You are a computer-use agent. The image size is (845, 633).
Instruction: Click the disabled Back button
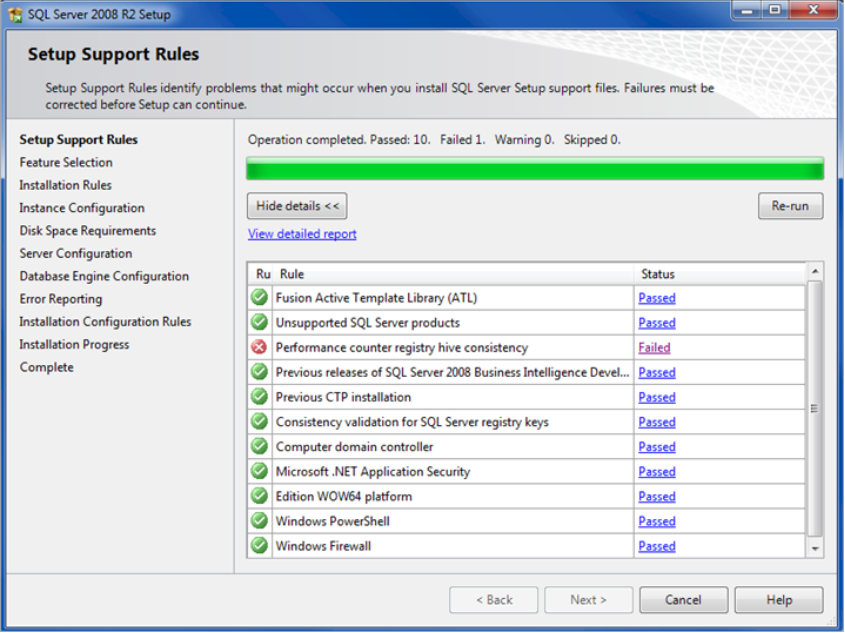[x=494, y=600]
